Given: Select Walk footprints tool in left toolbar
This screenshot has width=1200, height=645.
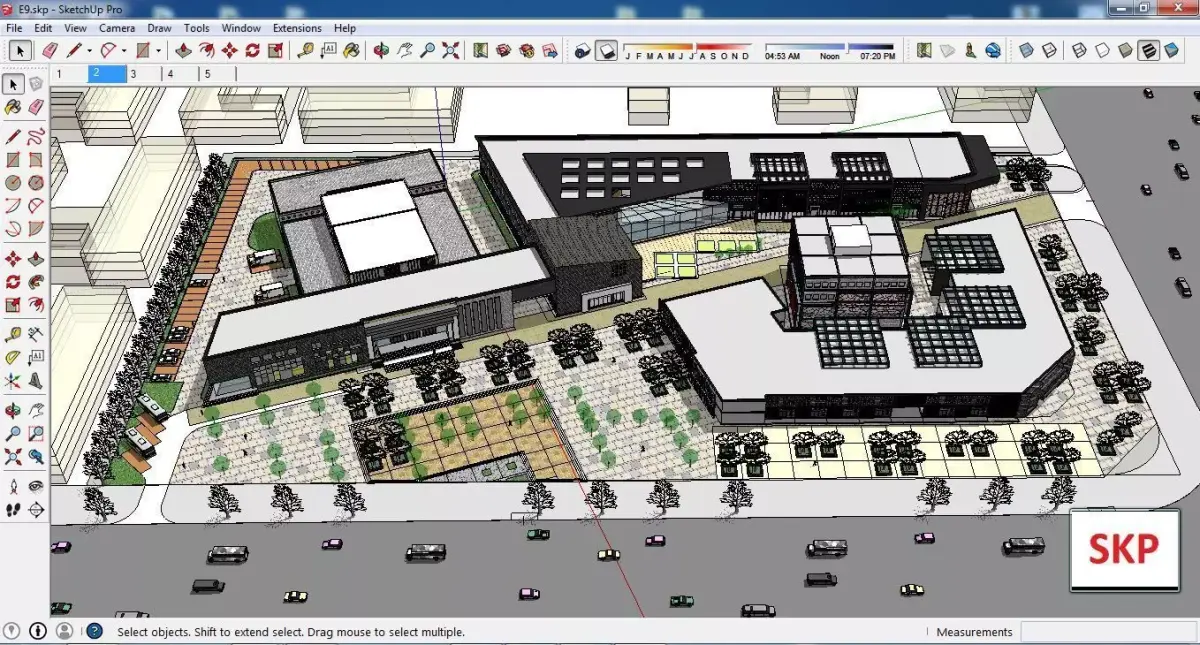Looking at the screenshot, I should [13, 509].
